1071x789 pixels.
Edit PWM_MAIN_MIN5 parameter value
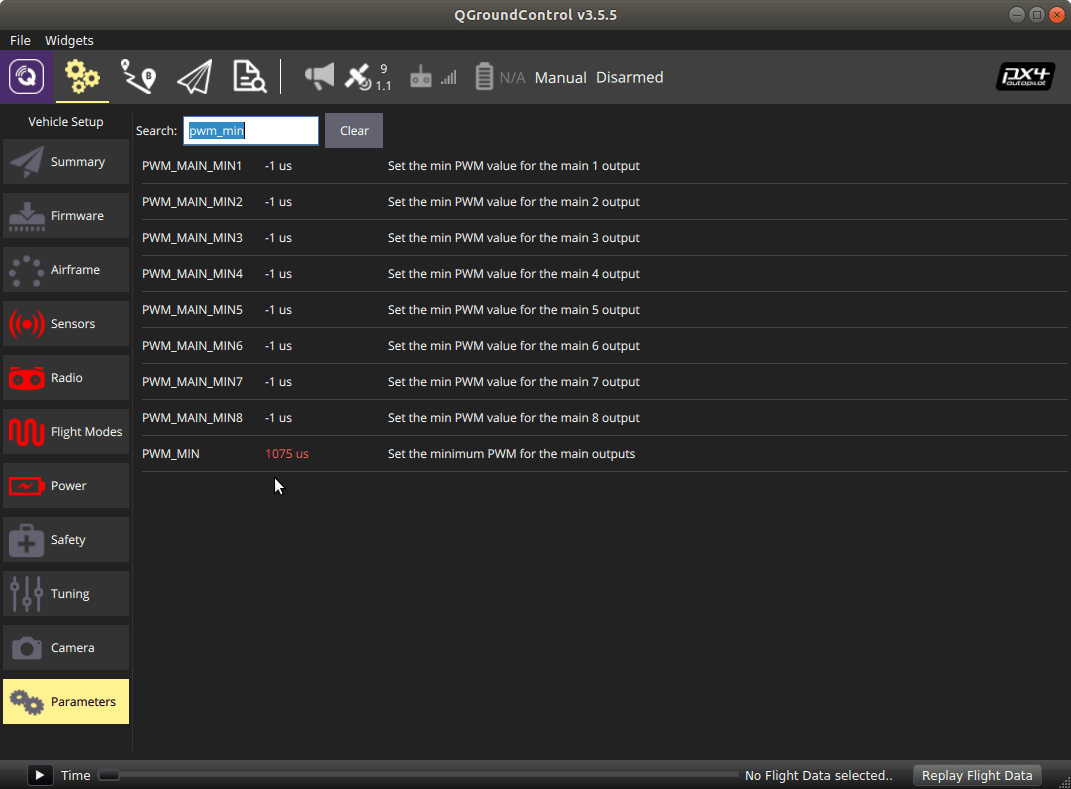coord(278,310)
